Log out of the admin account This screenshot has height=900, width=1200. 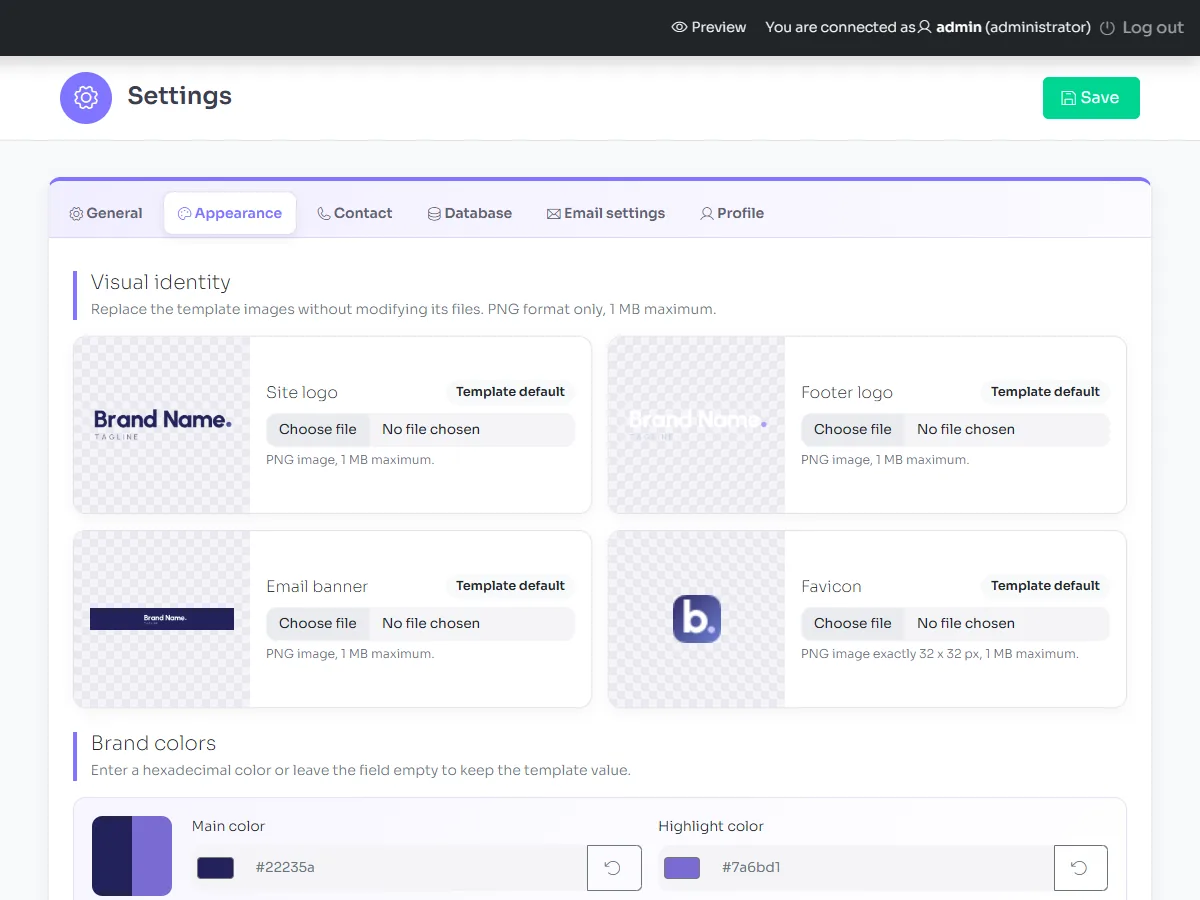(x=1142, y=28)
